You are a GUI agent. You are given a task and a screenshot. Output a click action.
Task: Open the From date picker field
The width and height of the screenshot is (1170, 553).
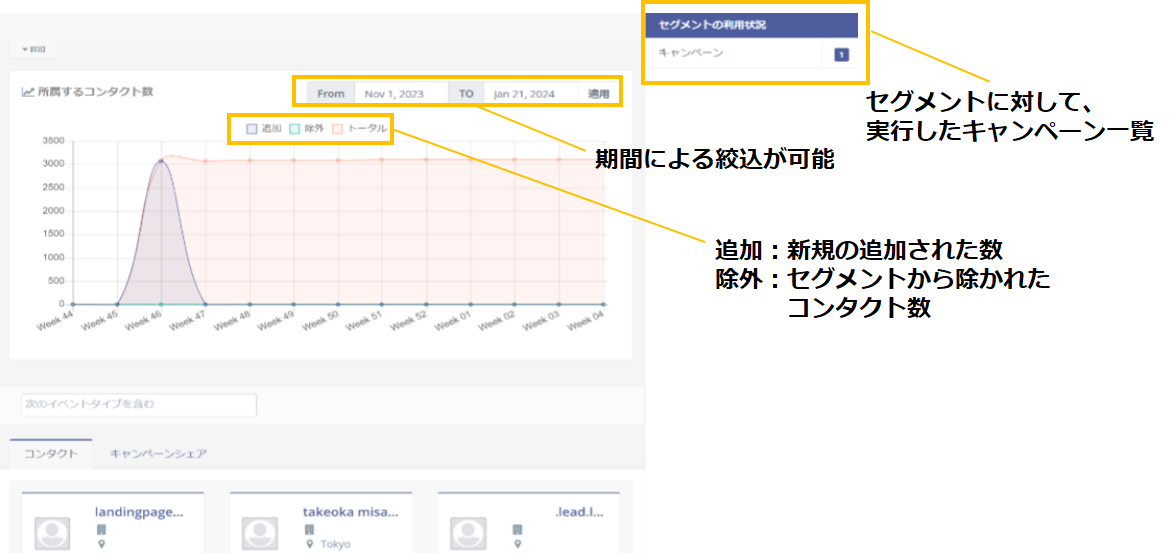pyautogui.click(x=400, y=94)
